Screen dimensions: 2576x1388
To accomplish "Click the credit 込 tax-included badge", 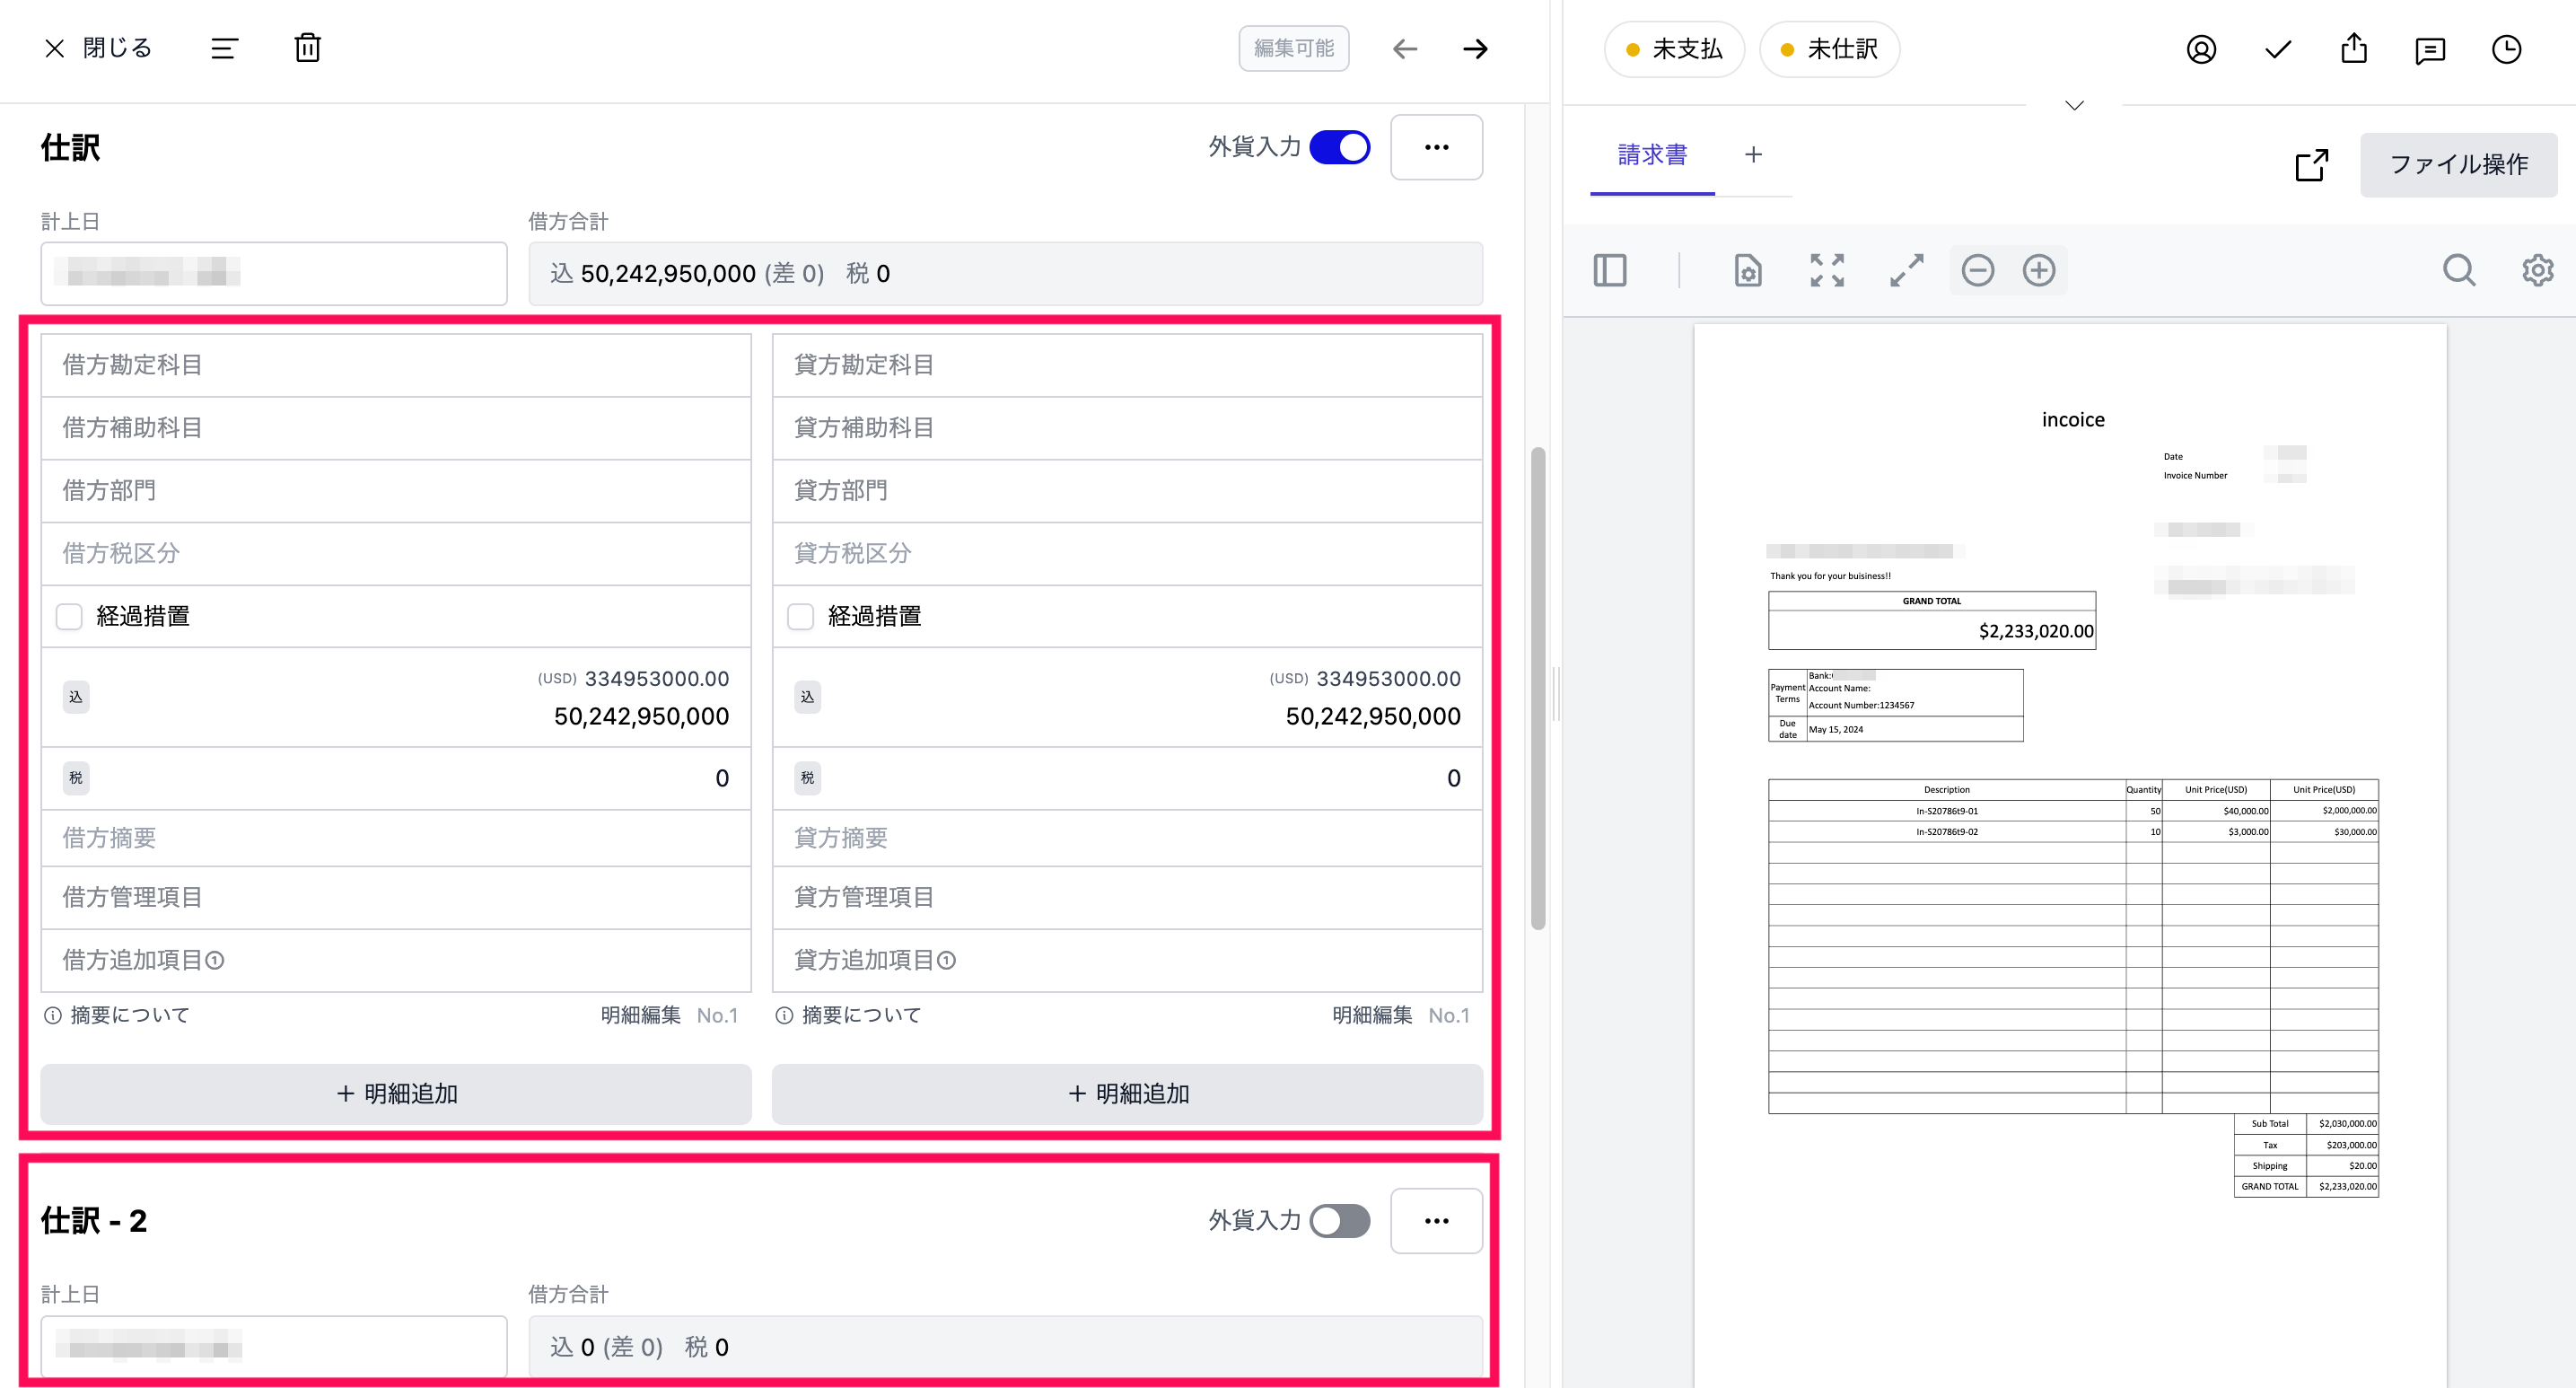I will point(808,697).
